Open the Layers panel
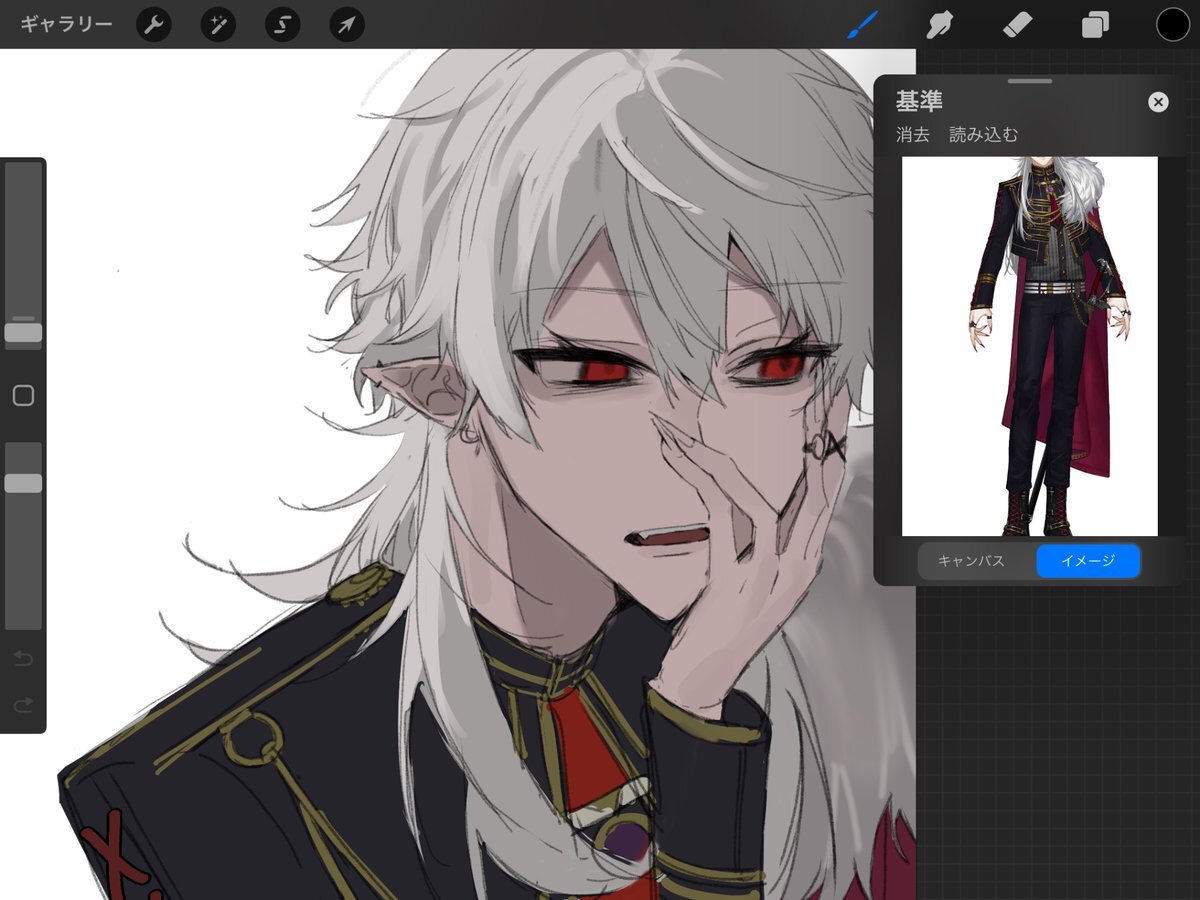This screenshot has height=900, width=1200. tap(1095, 24)
